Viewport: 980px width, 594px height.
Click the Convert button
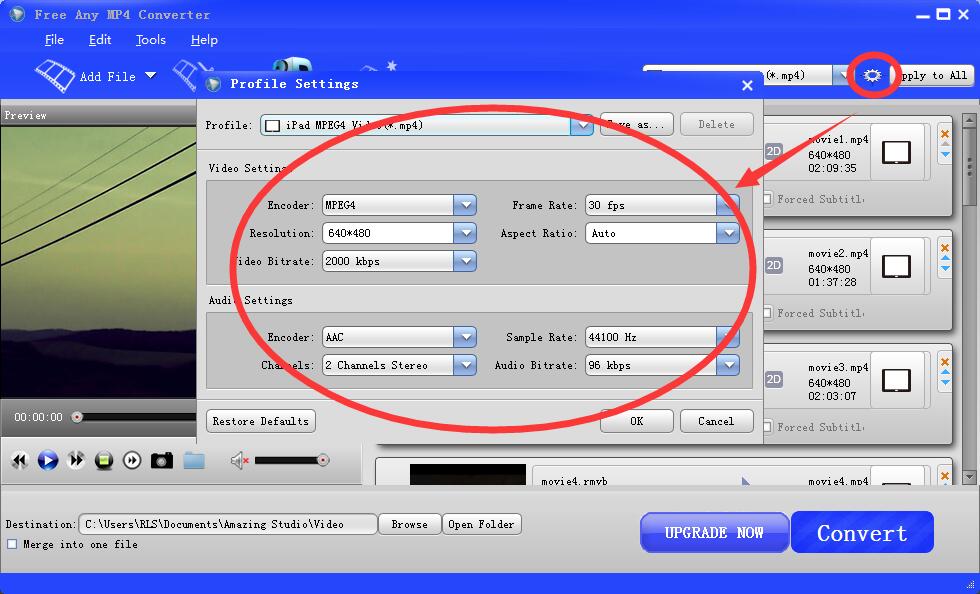(862, 533)
